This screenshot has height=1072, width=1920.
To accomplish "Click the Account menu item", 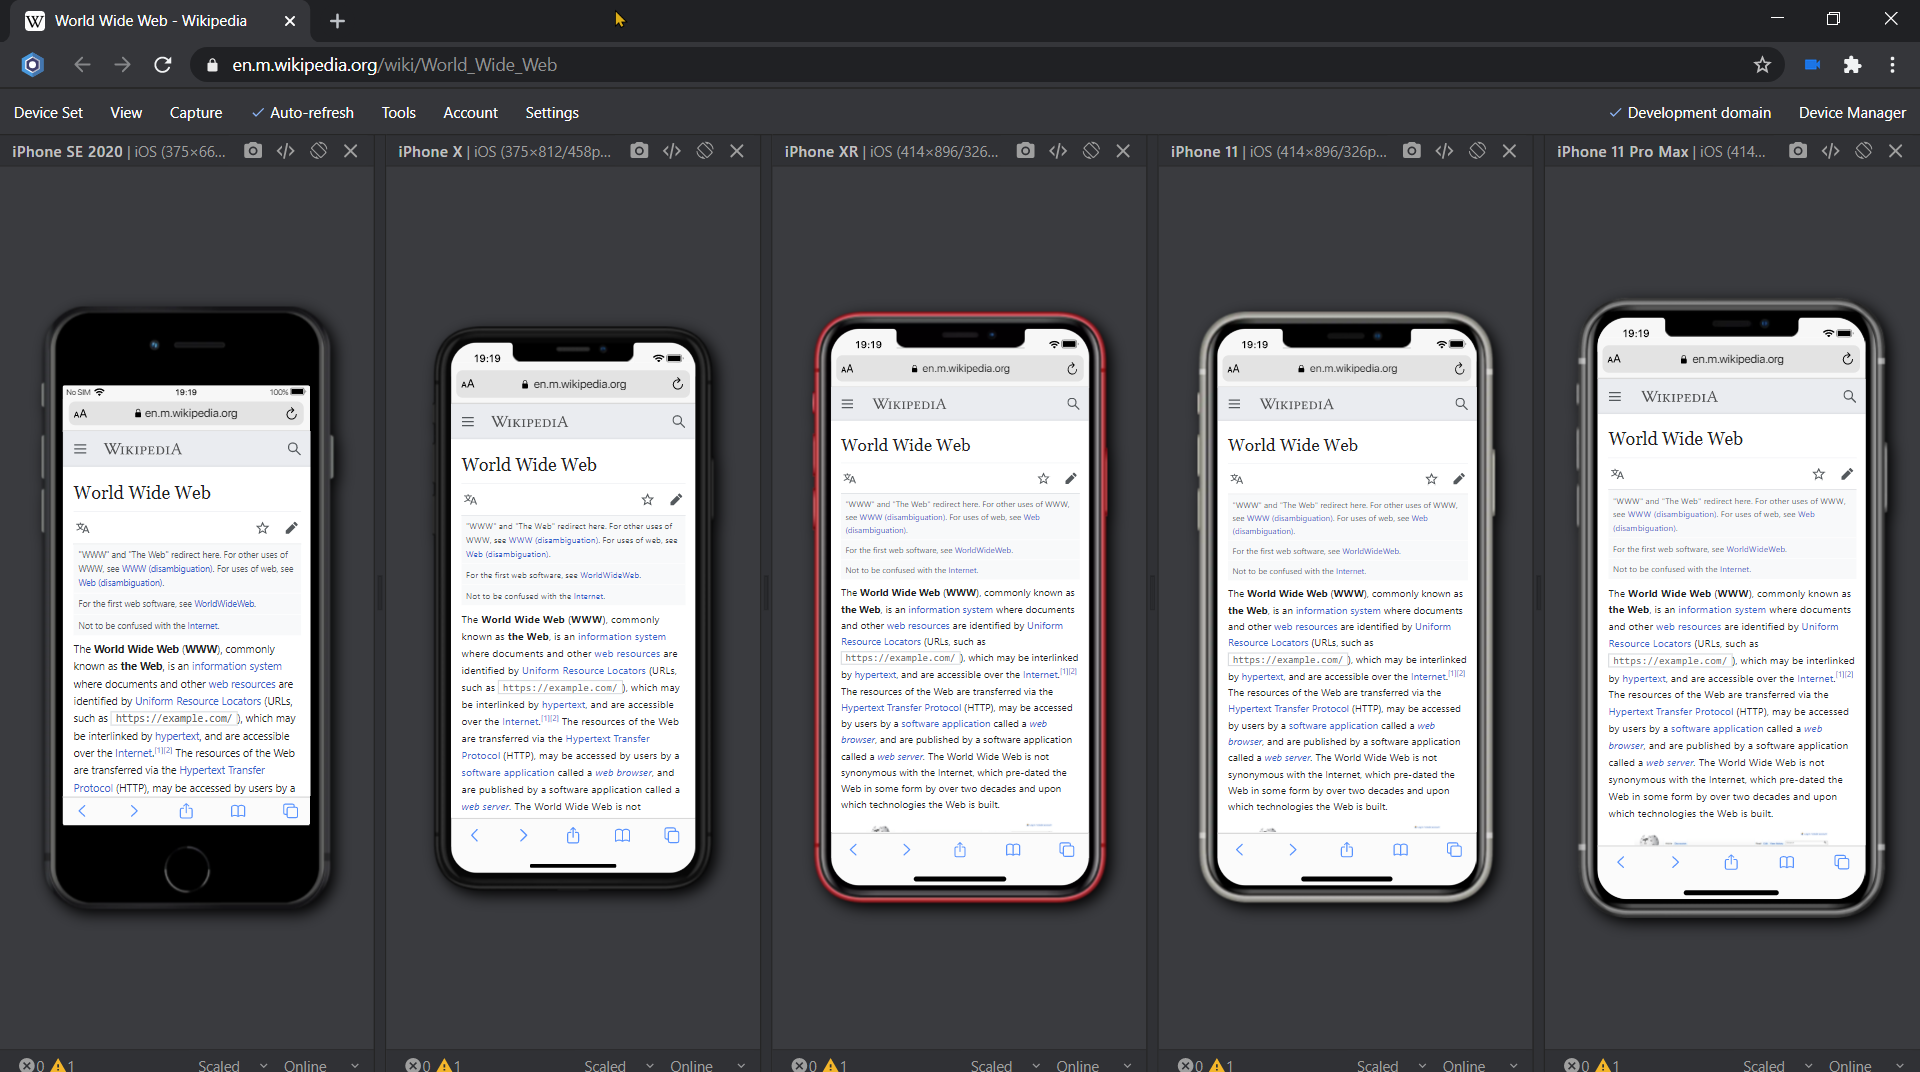I will point(470,112).
